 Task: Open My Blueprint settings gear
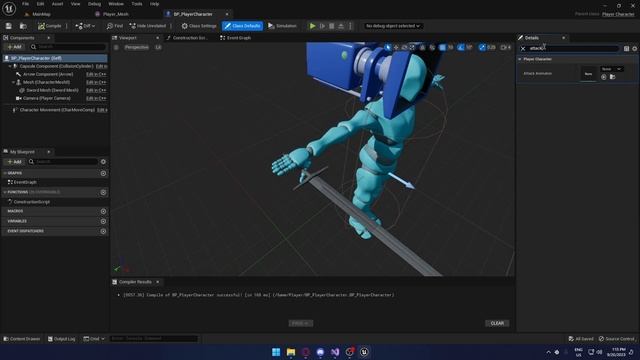click(x=103, y=162)
